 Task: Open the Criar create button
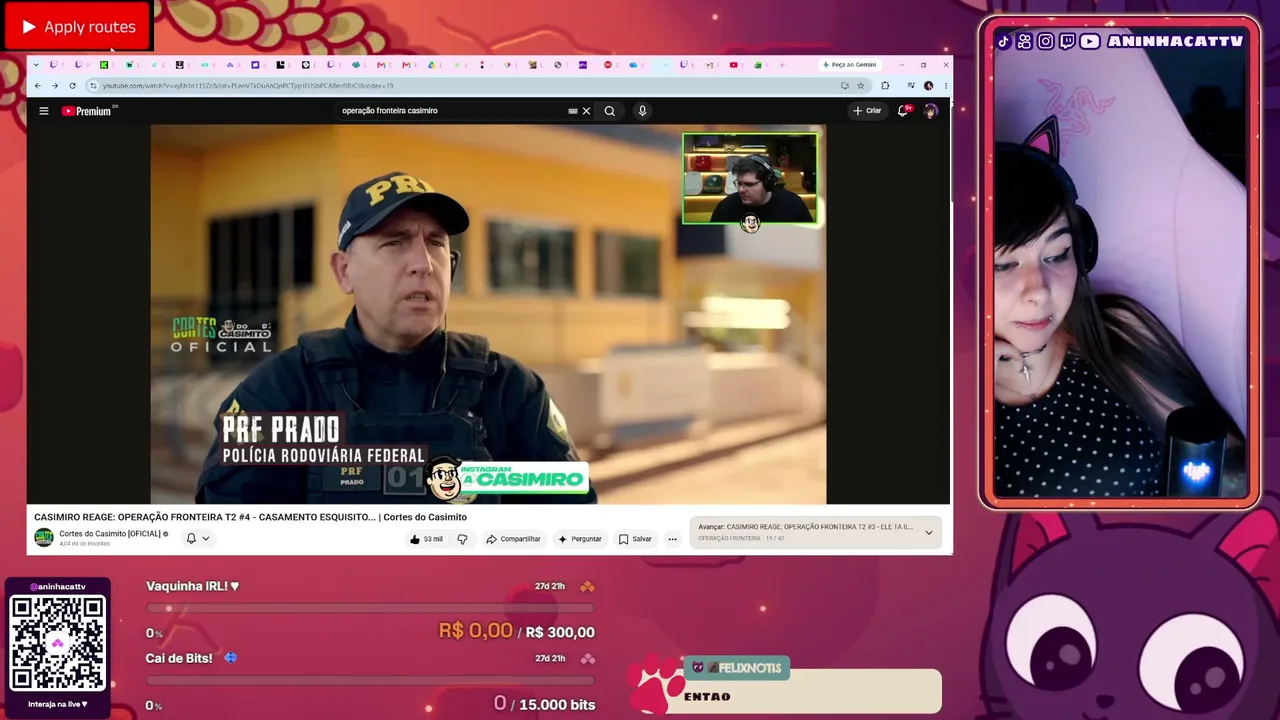coord(867,111)
